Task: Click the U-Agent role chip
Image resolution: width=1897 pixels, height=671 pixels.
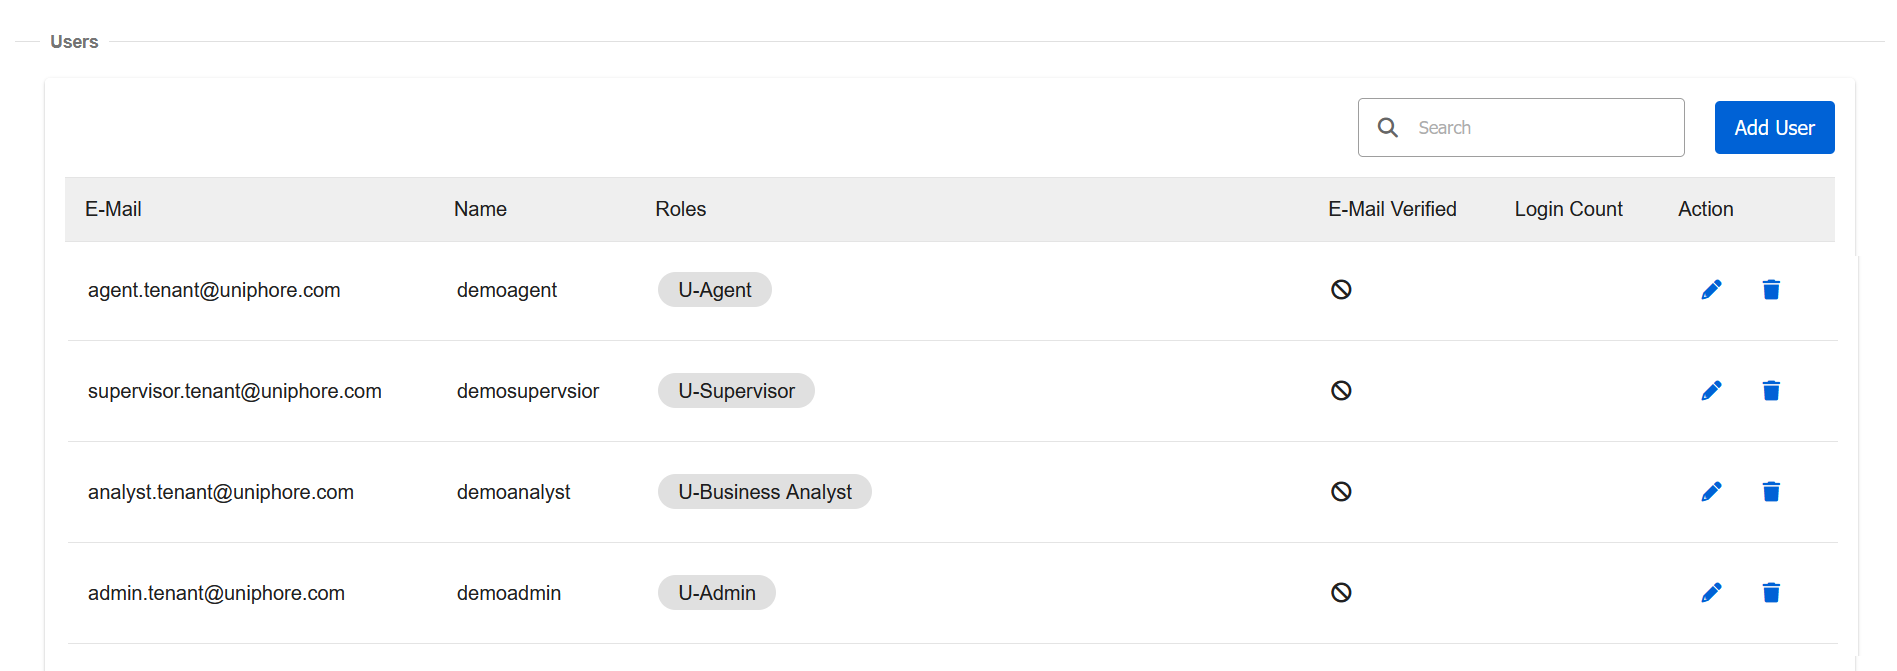Action: [x=714, y=290]
